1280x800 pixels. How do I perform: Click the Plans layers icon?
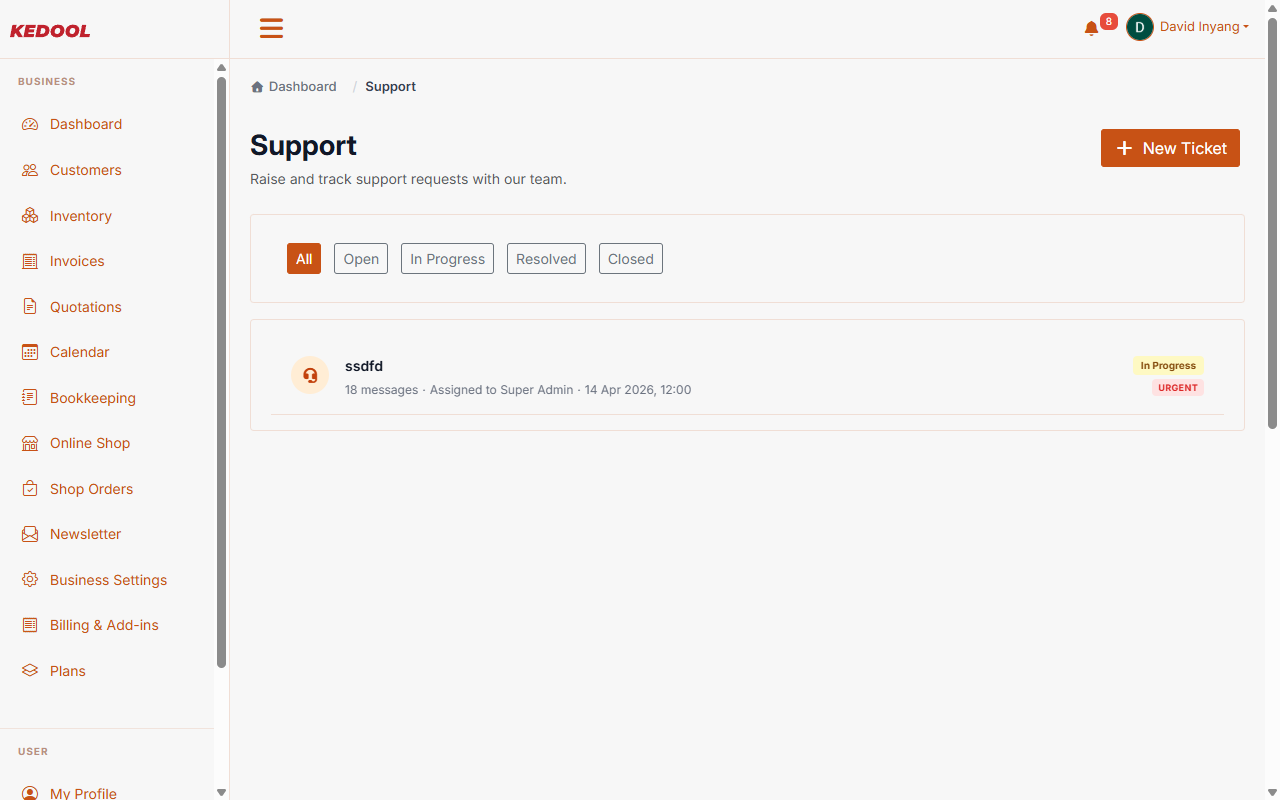(30, 671)
